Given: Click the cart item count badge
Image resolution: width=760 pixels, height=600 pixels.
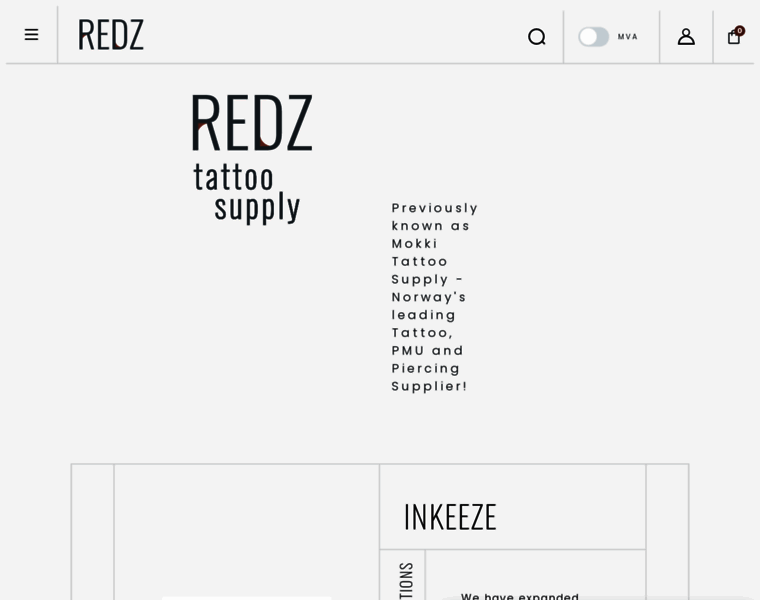Looking at the screenshot, I should coord(740,31).
